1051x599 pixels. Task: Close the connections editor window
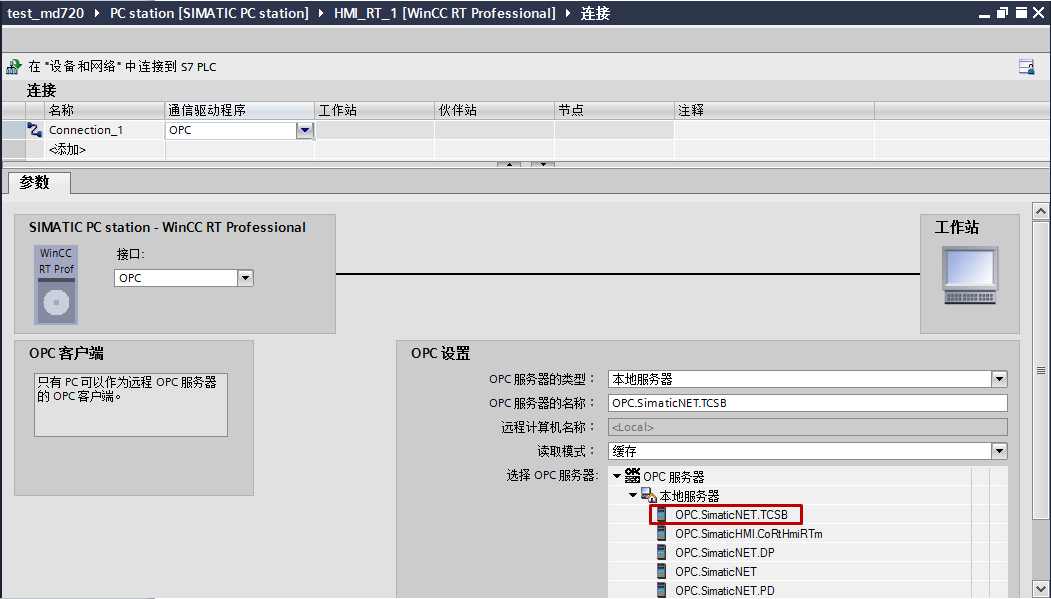coord(1039,13)
